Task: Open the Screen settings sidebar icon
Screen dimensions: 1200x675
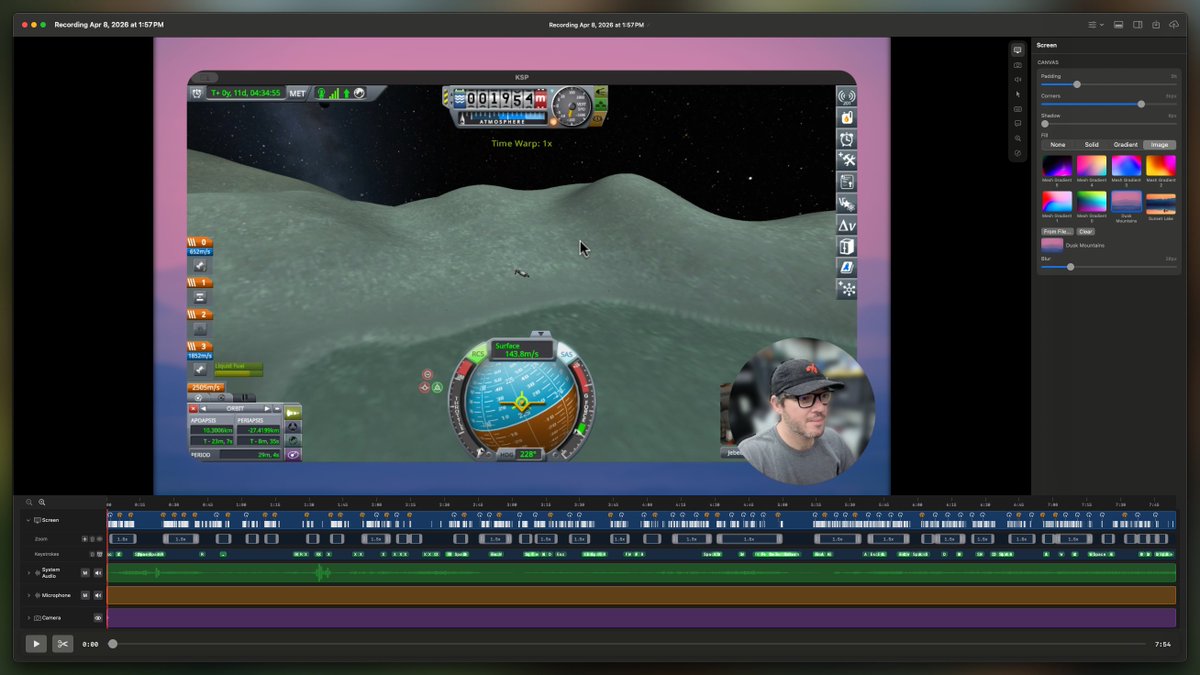Action: (x=1017, y=49)
